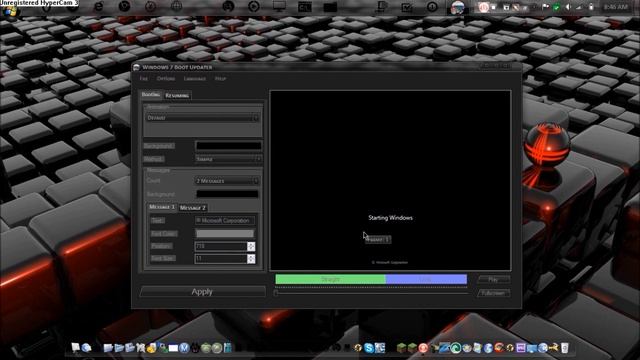Decrease Font Size with the down arrow
Screen dimensions: 640x360
tap(251, 261)
